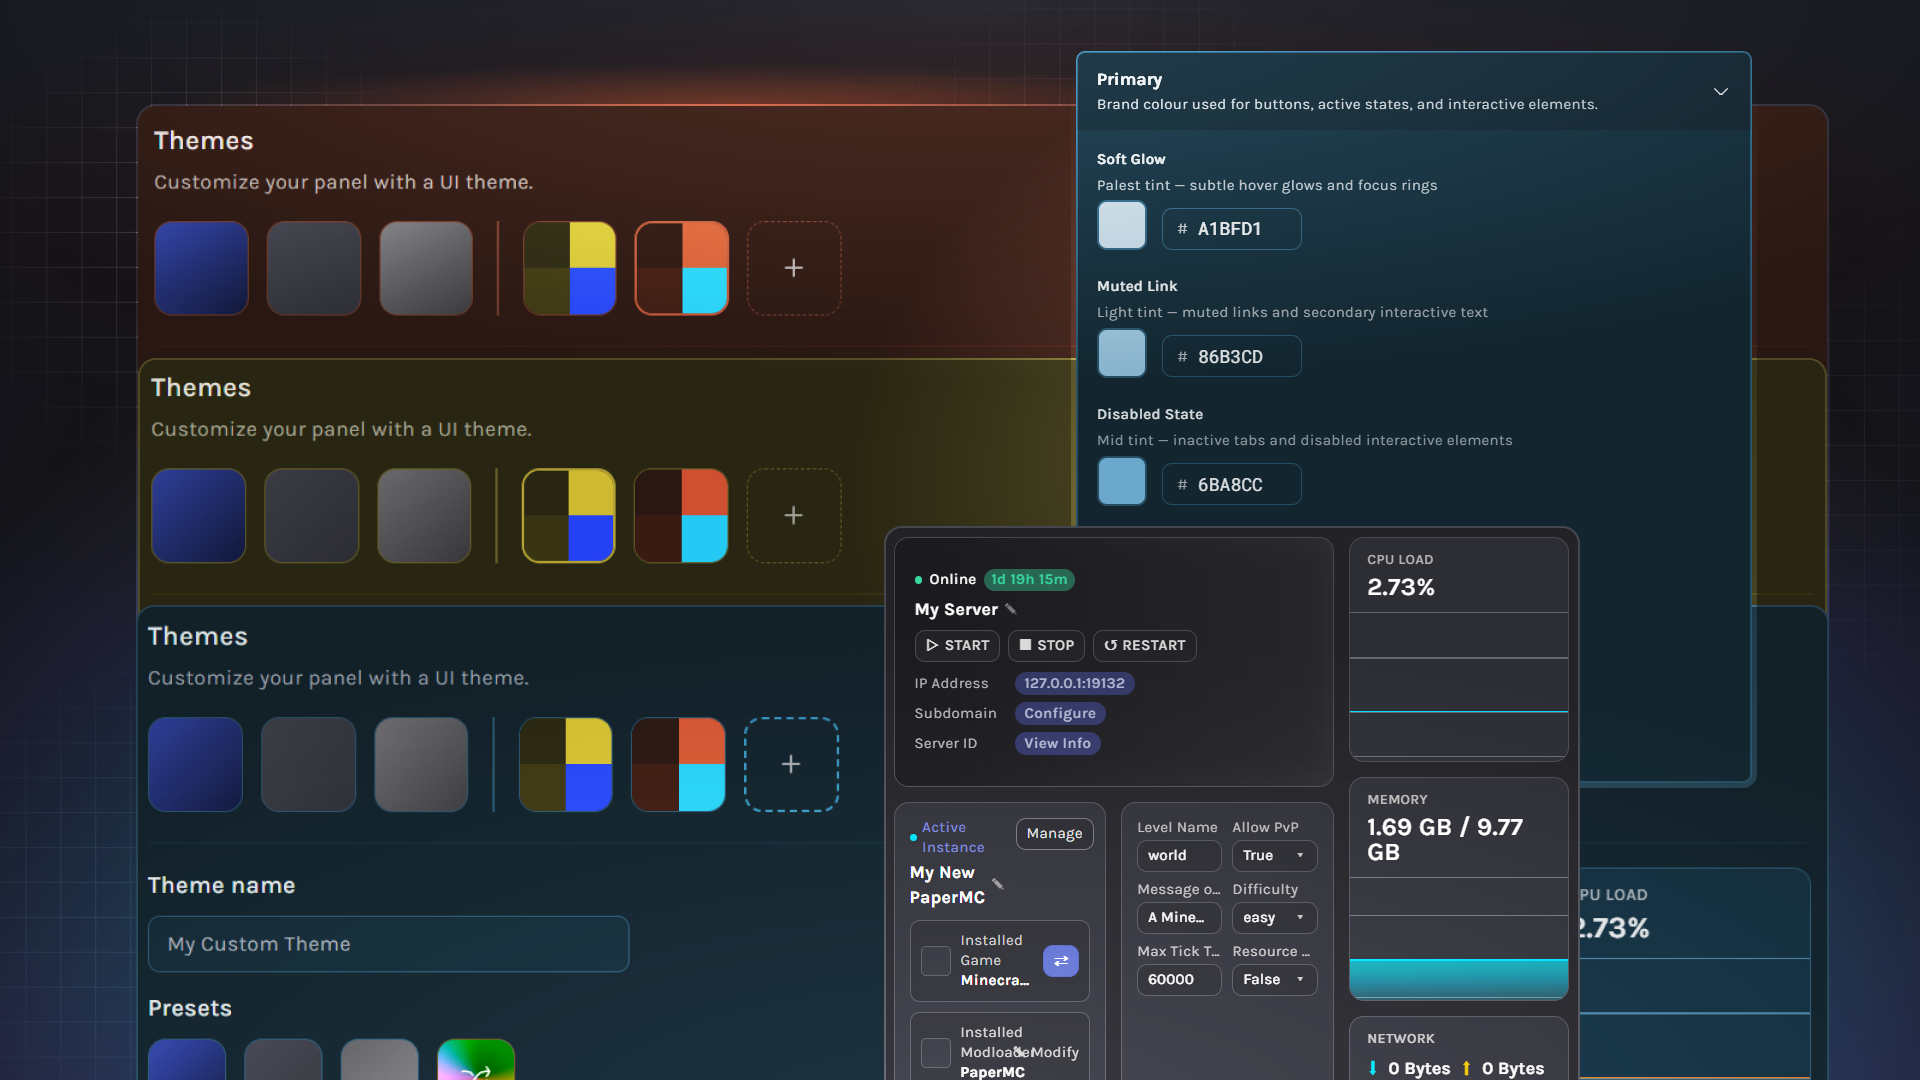This screenshot has width=1920, height=1080.
Task: Select blue theme swatch in yellow Themes panel
Action: click(198, 515)
